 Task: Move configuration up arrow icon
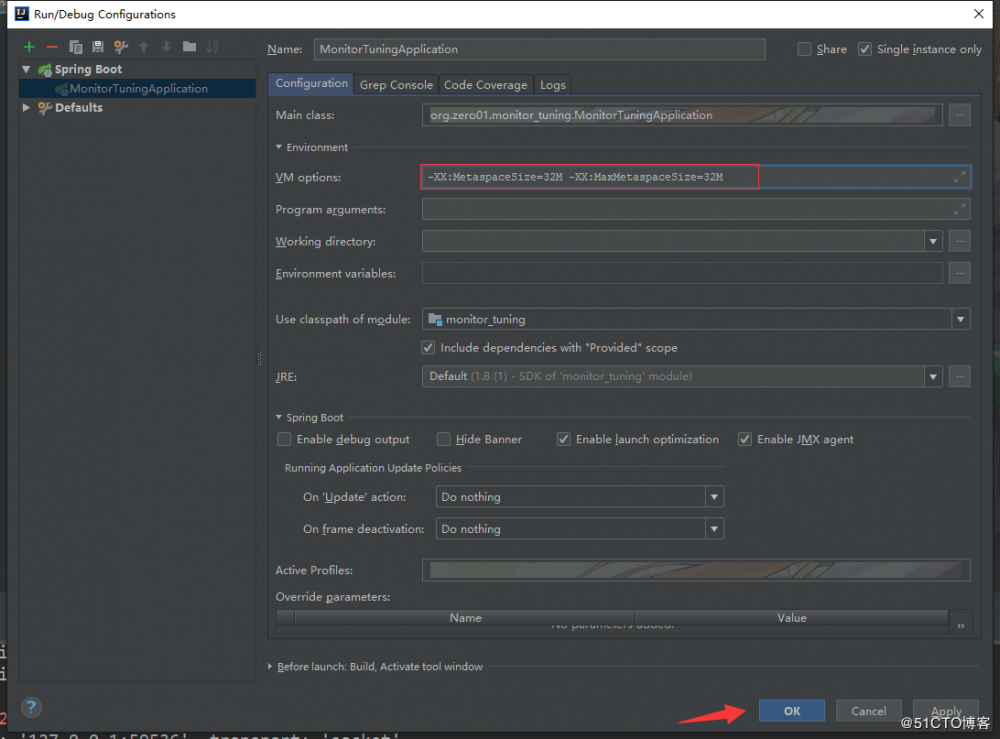pos(144,47)
